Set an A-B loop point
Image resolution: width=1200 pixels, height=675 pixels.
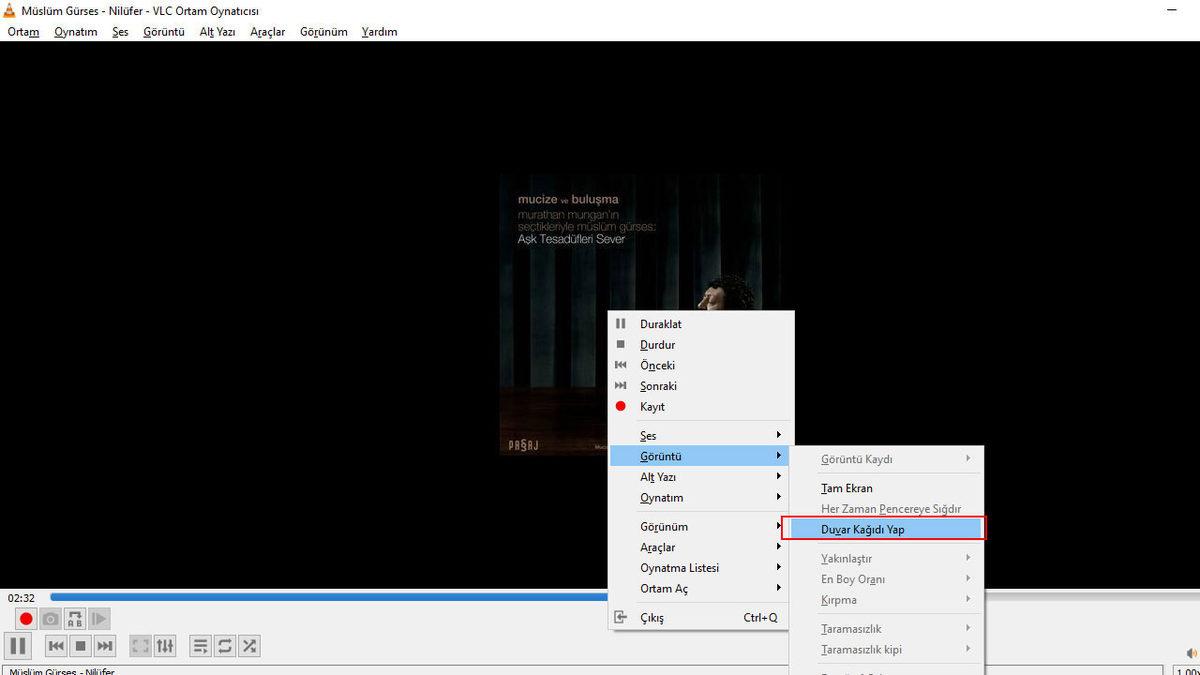pos(74,618)
